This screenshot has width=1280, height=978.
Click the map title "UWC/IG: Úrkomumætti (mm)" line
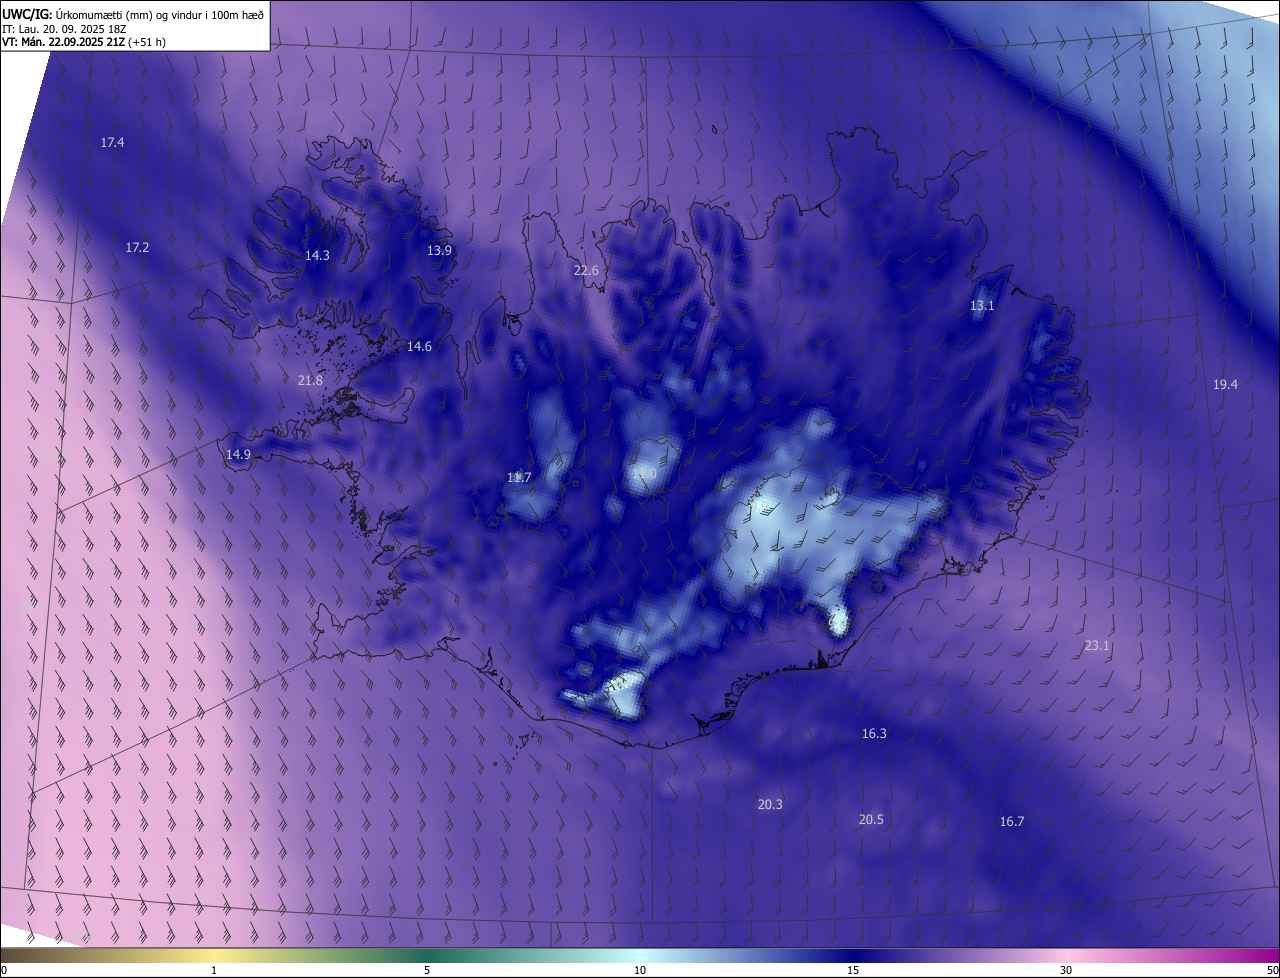134,14
